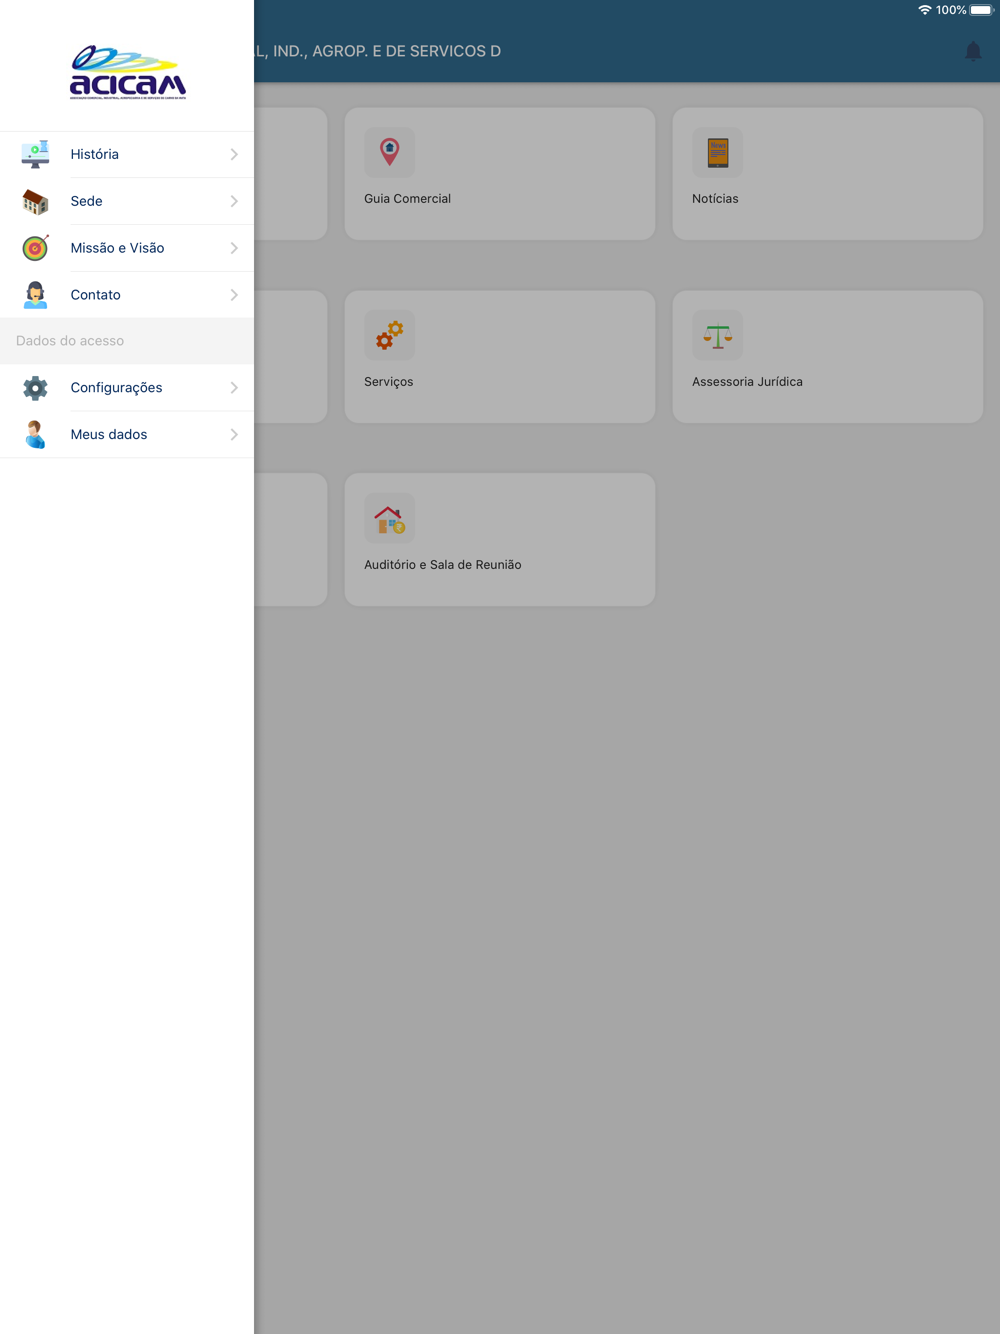
Task: Tap the Guia Comercial map pin icon
Action: click(389, 152)
